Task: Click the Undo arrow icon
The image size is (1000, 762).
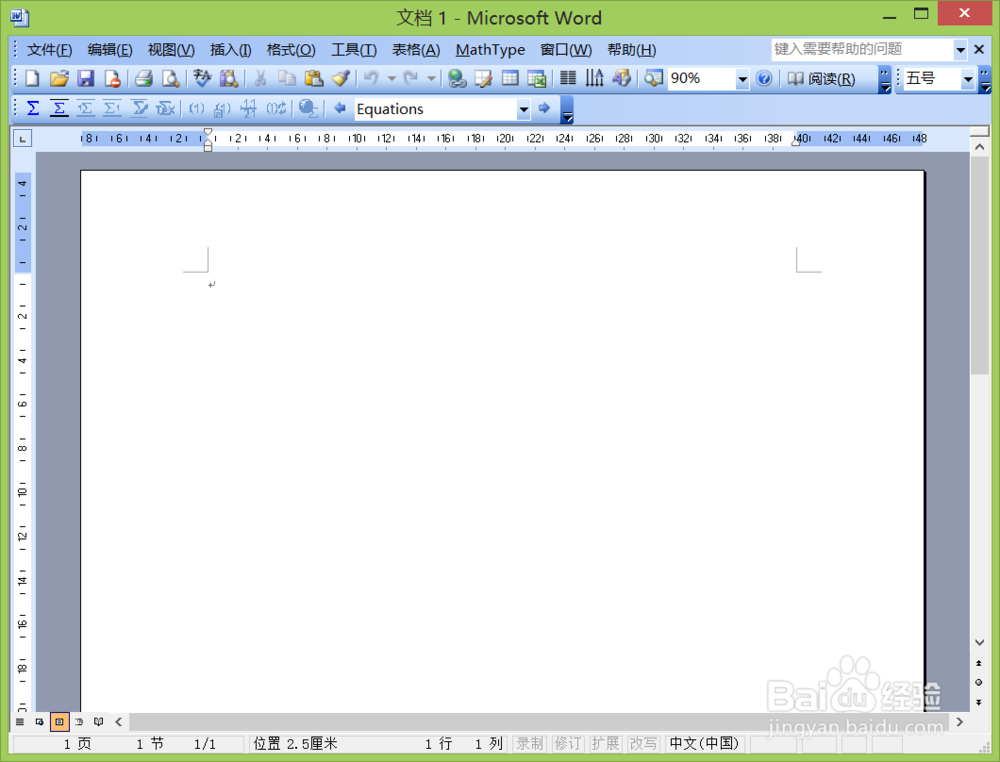Action: click(x=371, y=78)
